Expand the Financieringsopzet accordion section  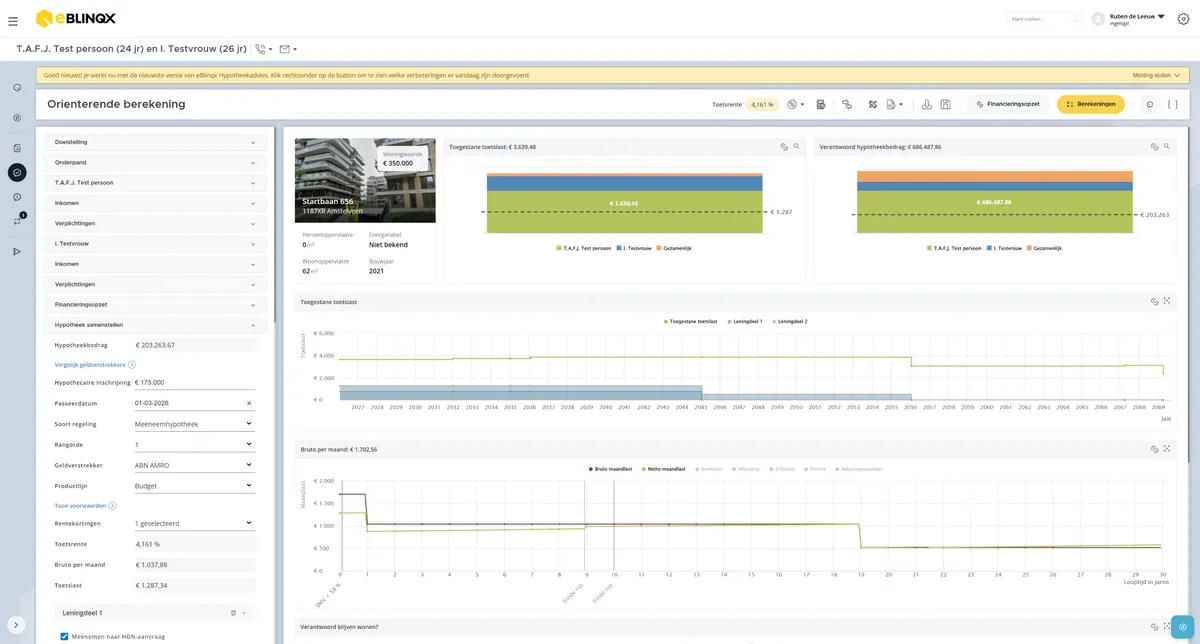[x=155, y=304]
